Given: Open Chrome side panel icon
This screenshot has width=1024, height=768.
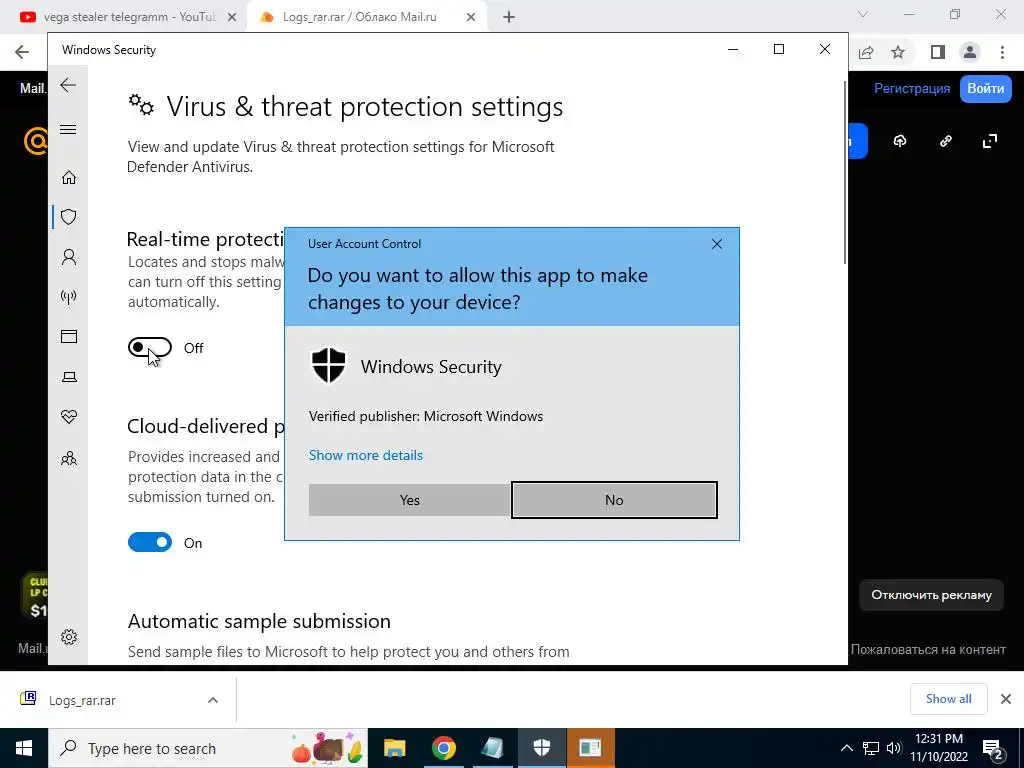Looking at the screenshot, I should click(938, 52).
